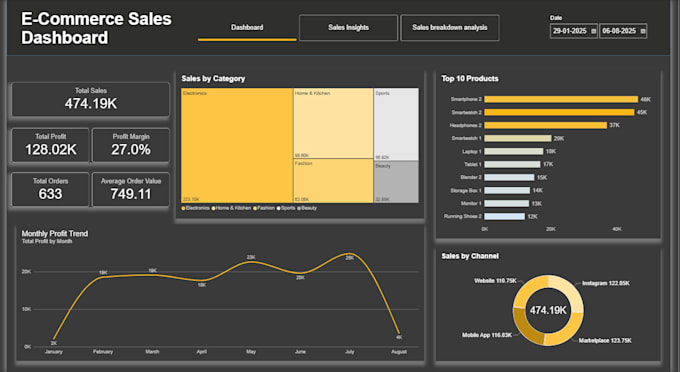
Task: Select the Fashion treemap block
Action: point(333,181)
